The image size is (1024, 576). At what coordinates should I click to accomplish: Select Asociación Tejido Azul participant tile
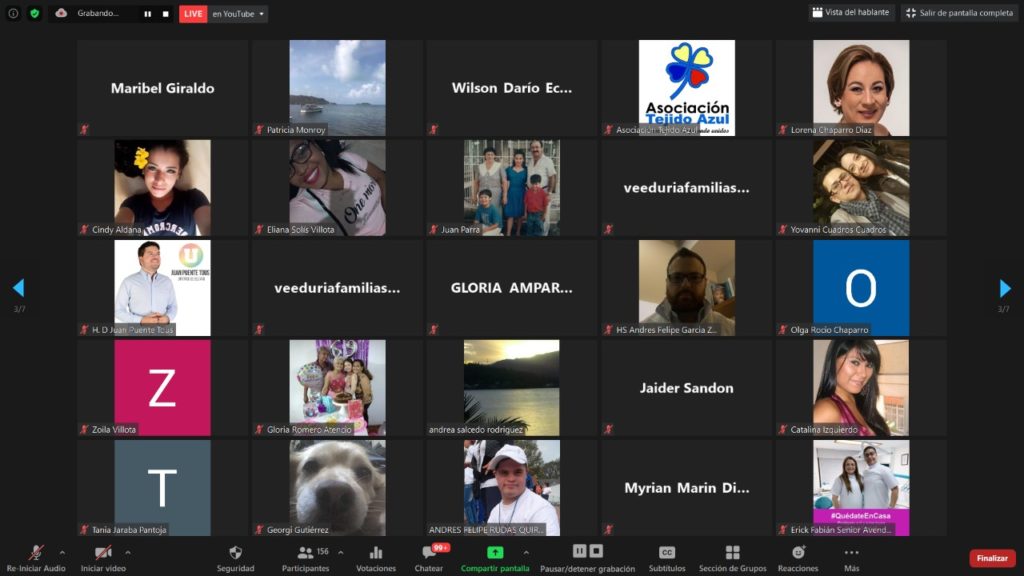(686, 88)
